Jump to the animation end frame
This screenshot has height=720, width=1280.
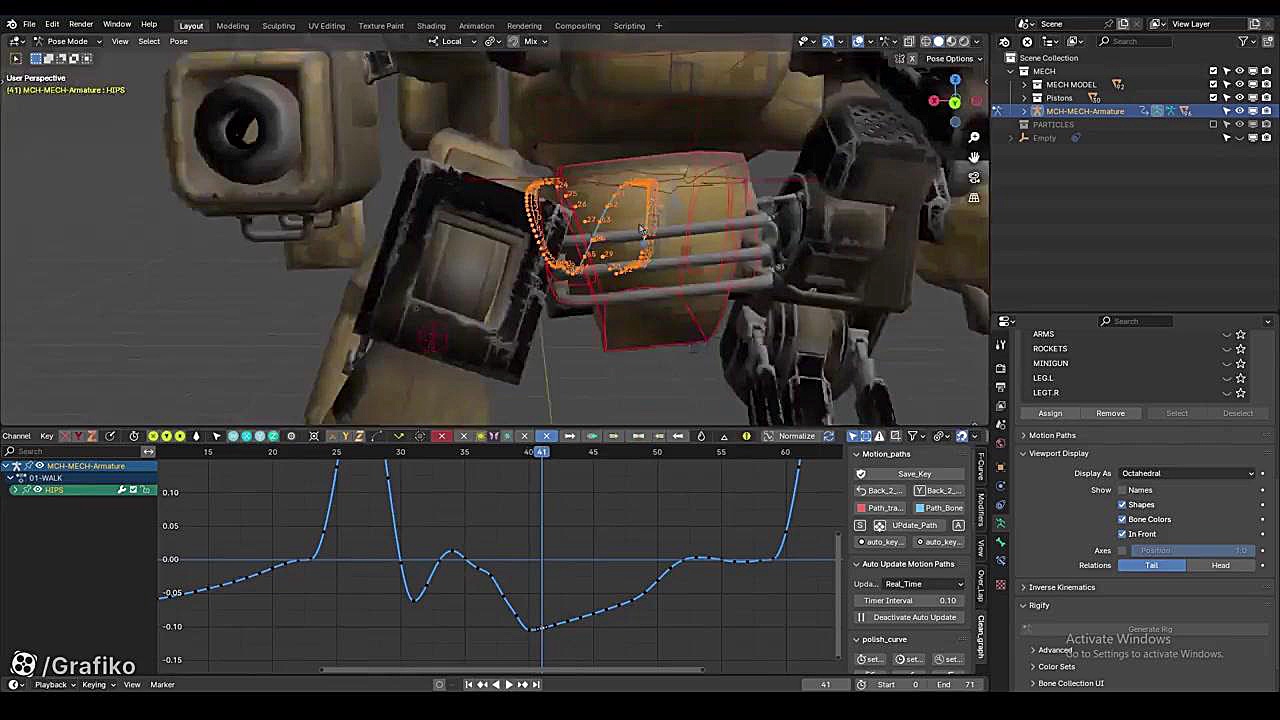click(x=536, y=685)
